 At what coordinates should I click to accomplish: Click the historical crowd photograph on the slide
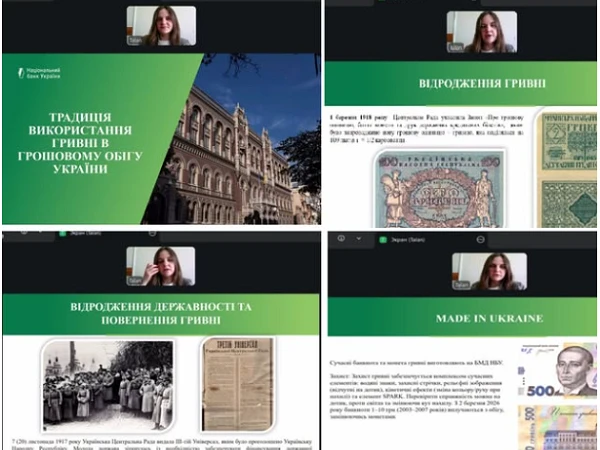pyautogui.click(x=109, y=386)
